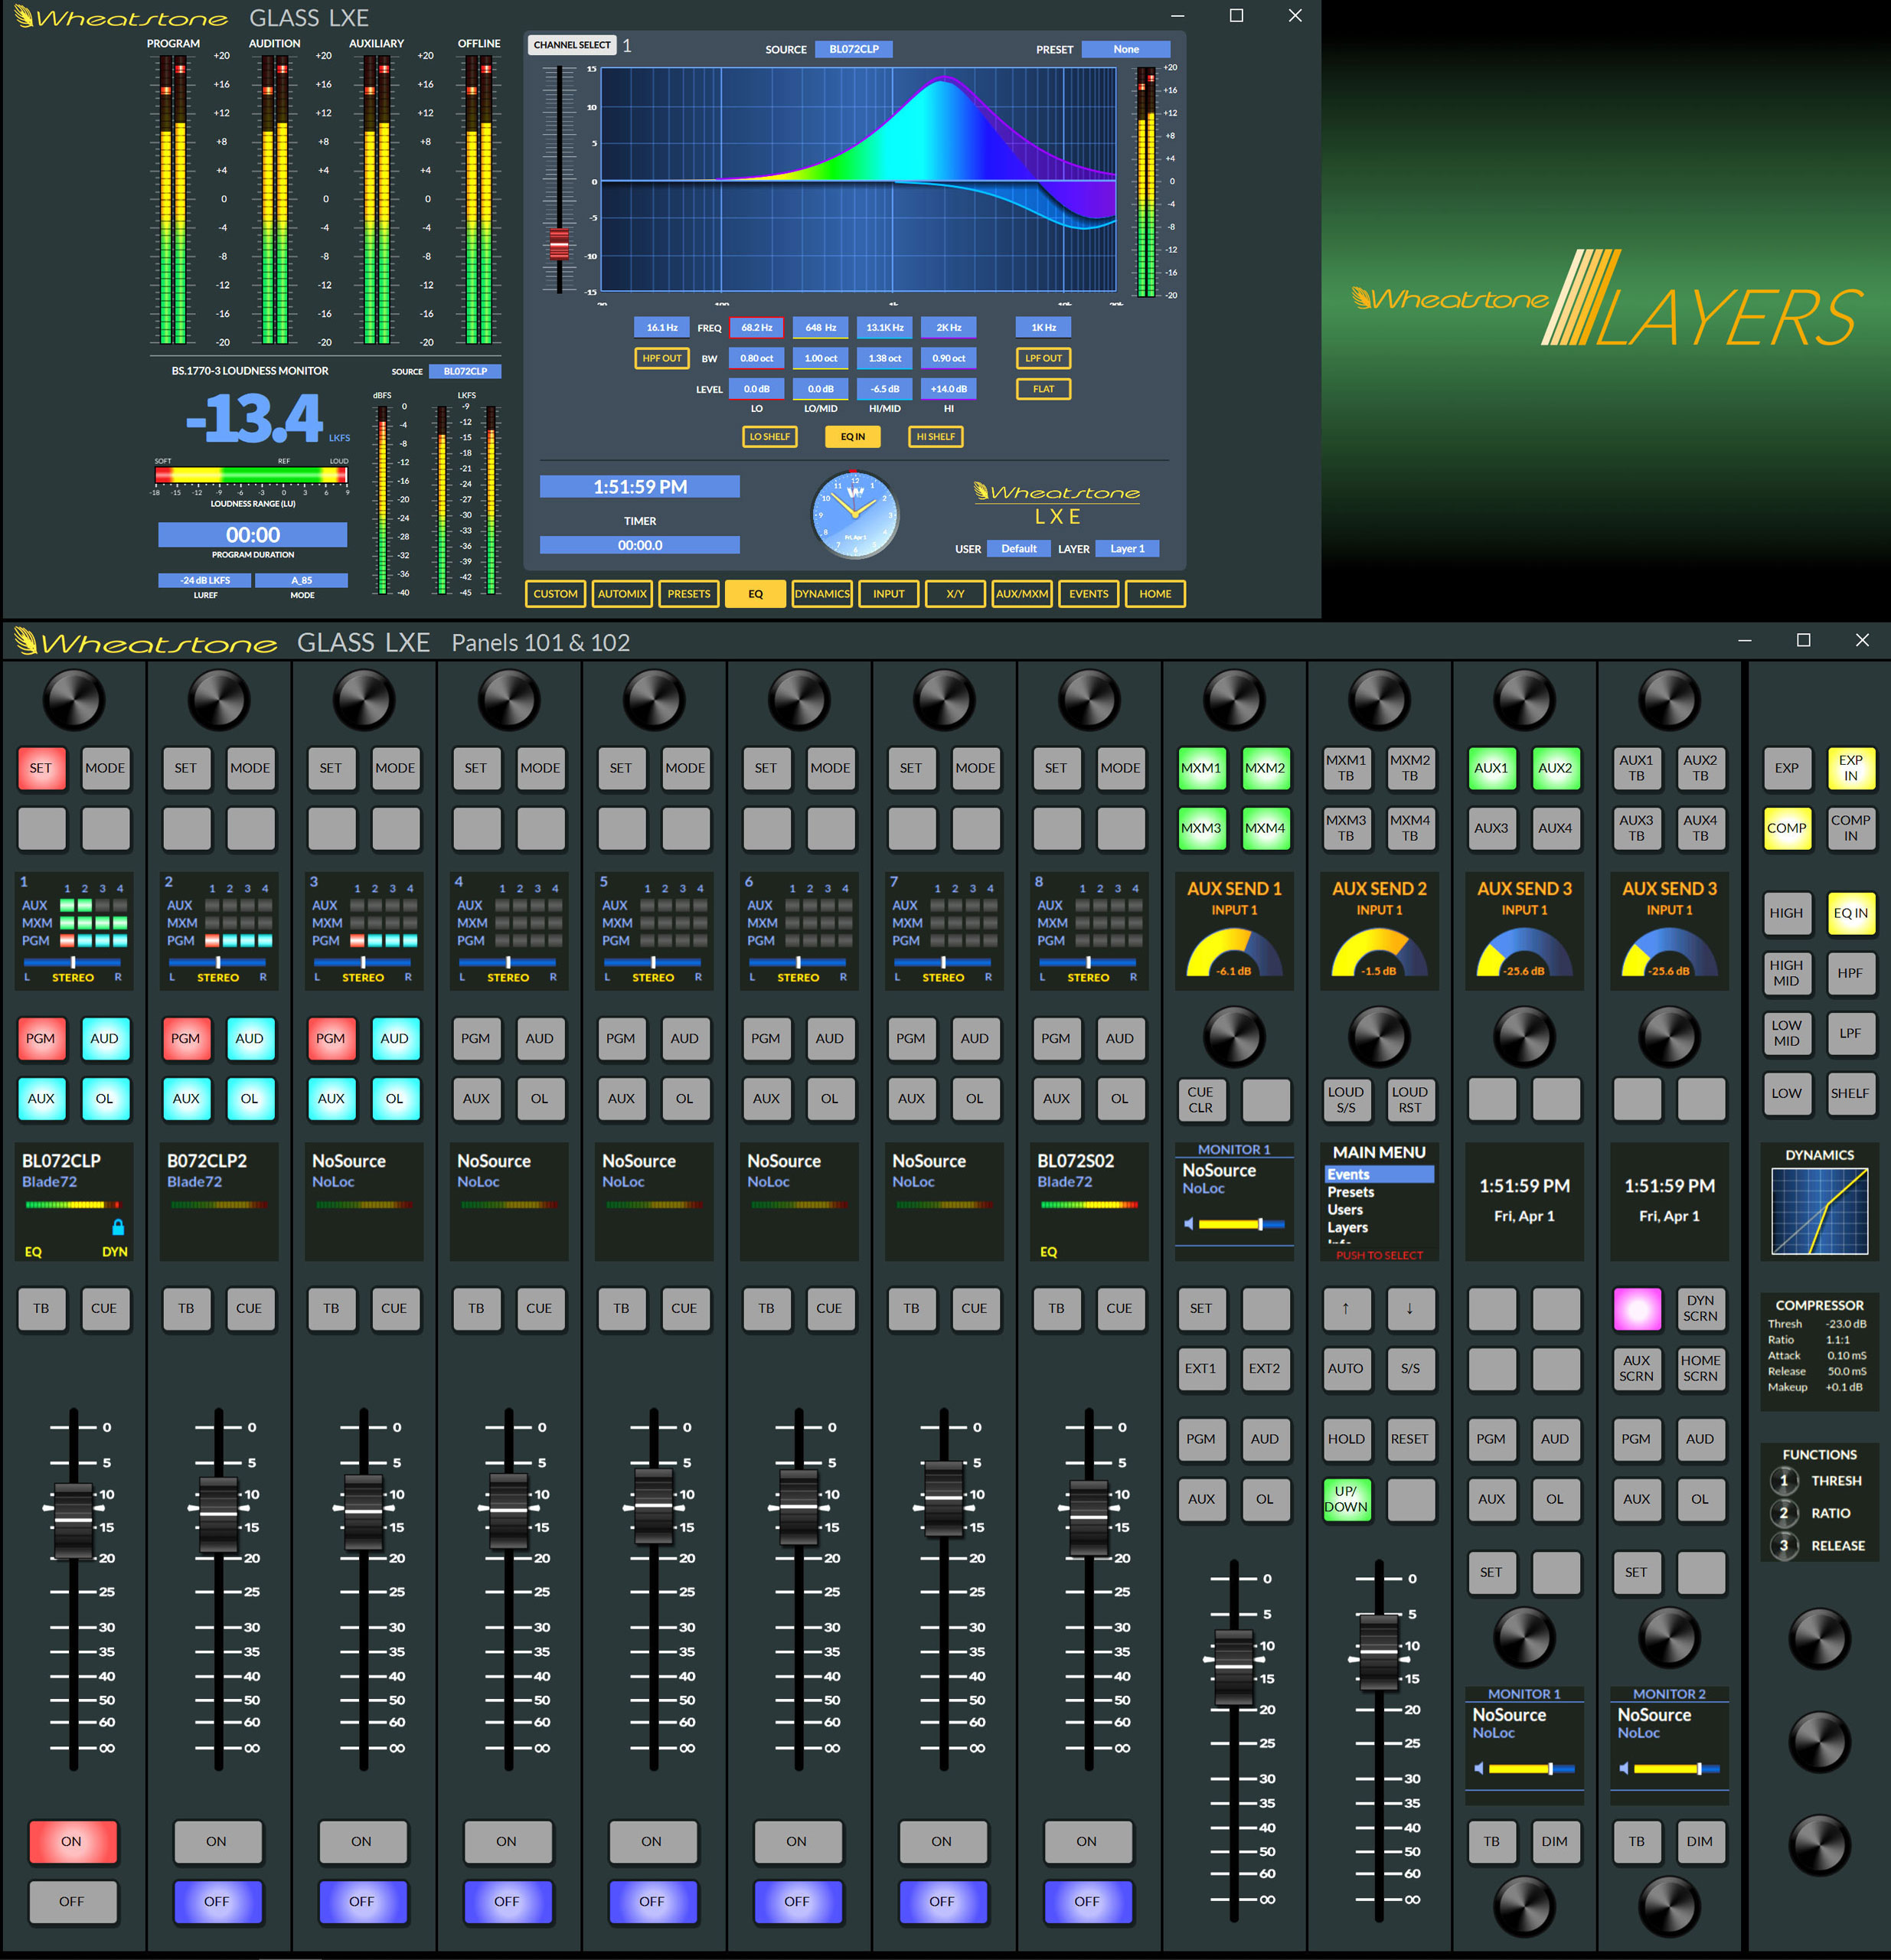Click the Monitor 2 speaker volume icon
This screenshot has height=1960, width=1891.
click(x=1624, y=1768)
